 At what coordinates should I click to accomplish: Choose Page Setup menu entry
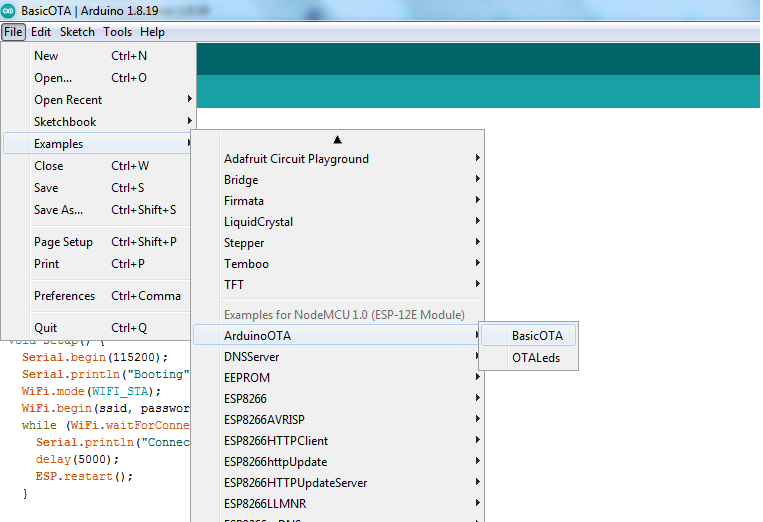[x=97, y=242]
